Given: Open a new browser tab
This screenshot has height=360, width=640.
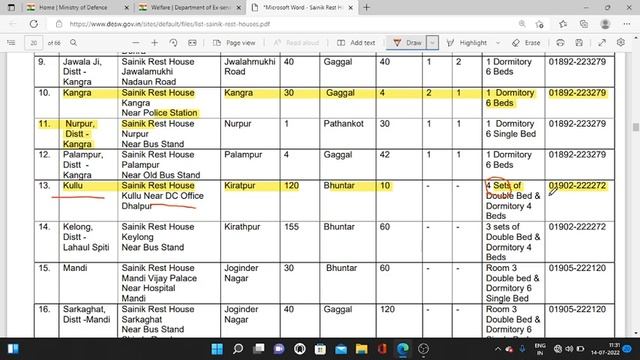Looking at the screenshot, I should coord(367,7).
